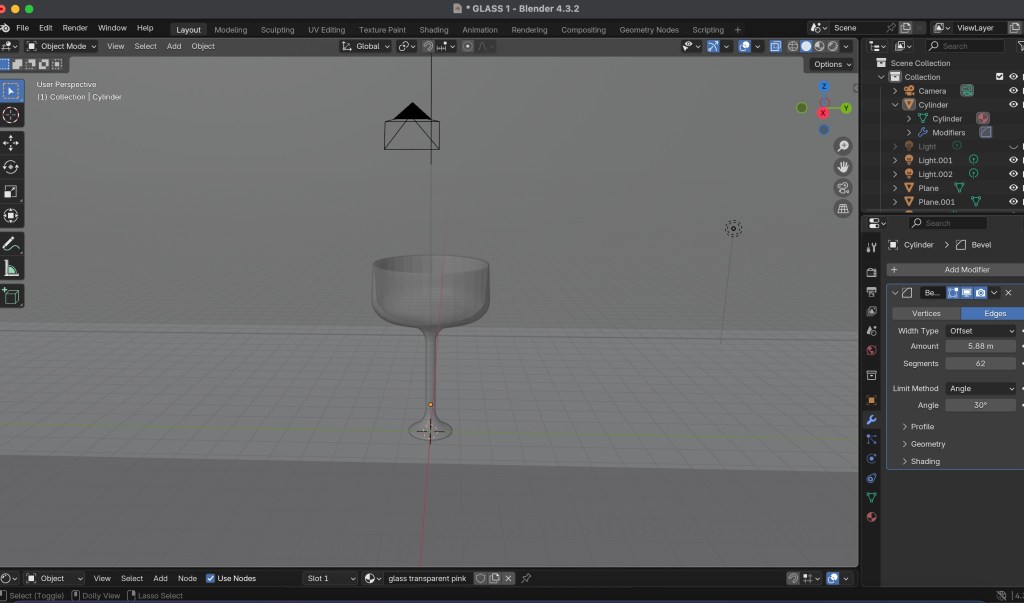Uncheck the Use Nodes checkbox
Screen dimensions: 1024x603
(x=210, y=578)
